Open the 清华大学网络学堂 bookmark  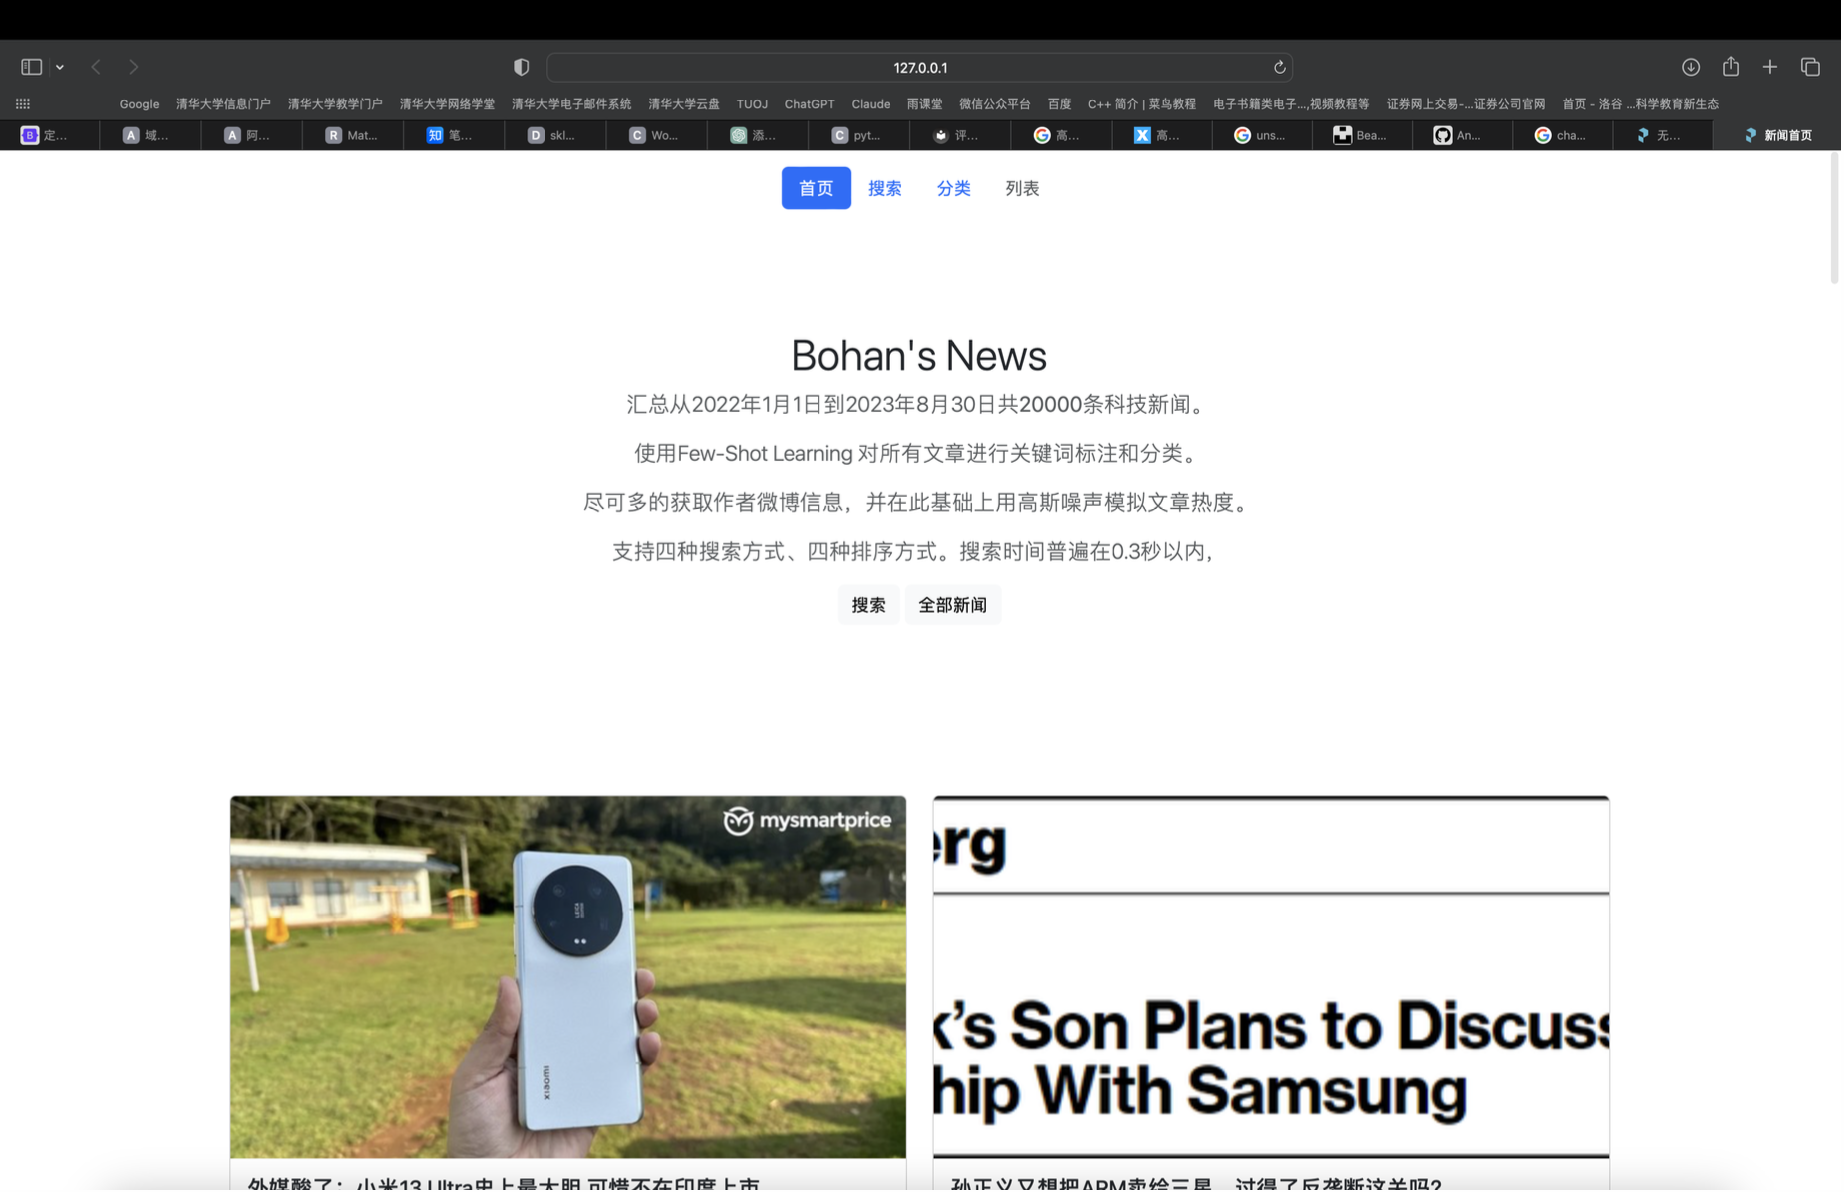(x=447, y=104)
